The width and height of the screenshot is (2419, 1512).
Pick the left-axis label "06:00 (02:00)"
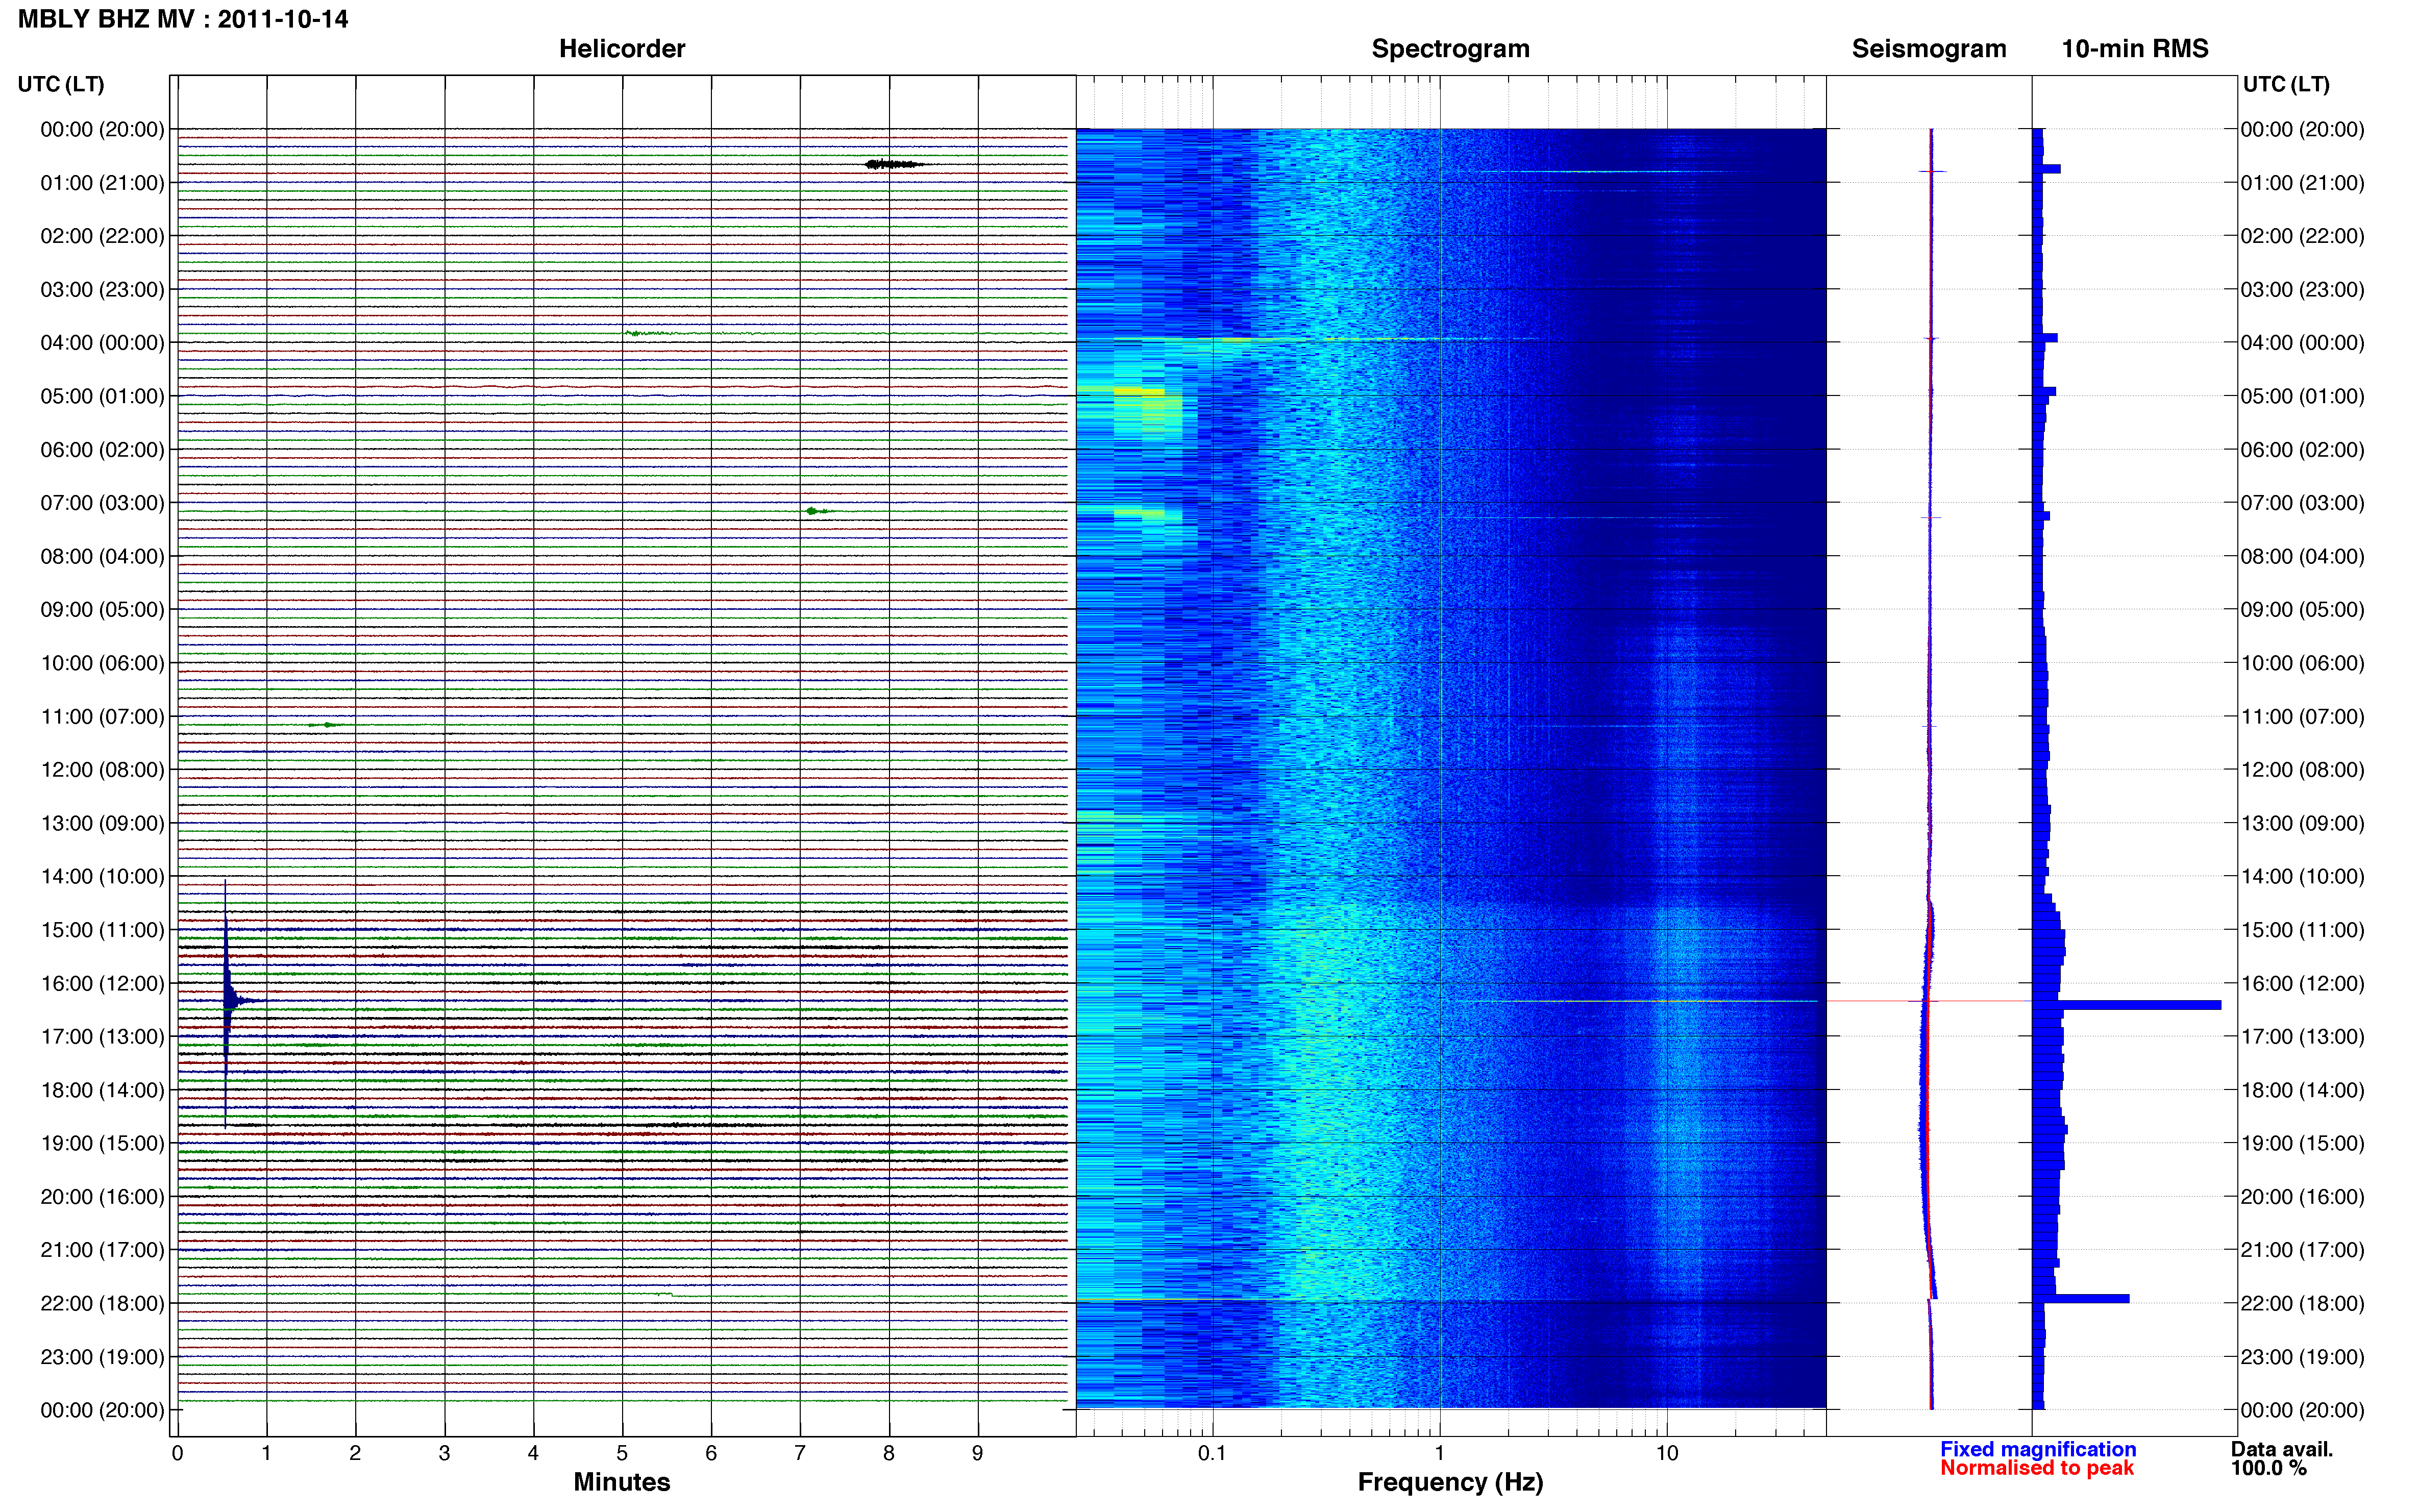[103, 450]
